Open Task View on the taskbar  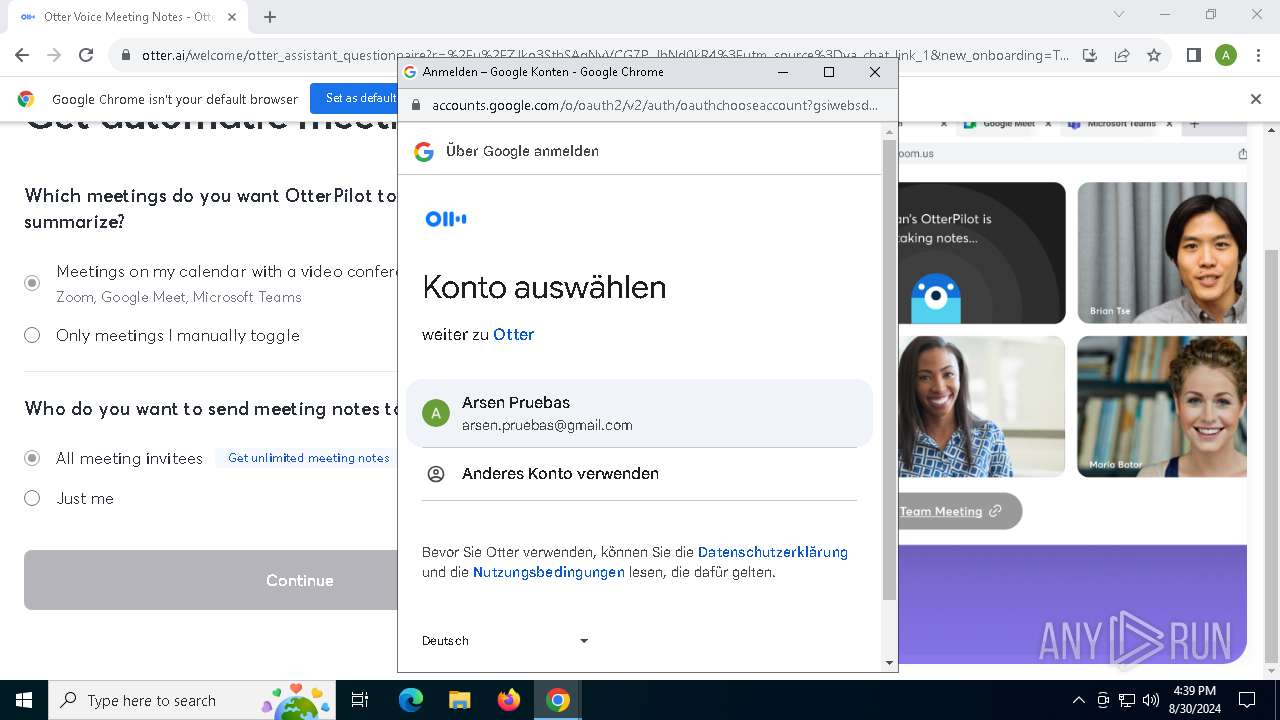tap(361, 700)
